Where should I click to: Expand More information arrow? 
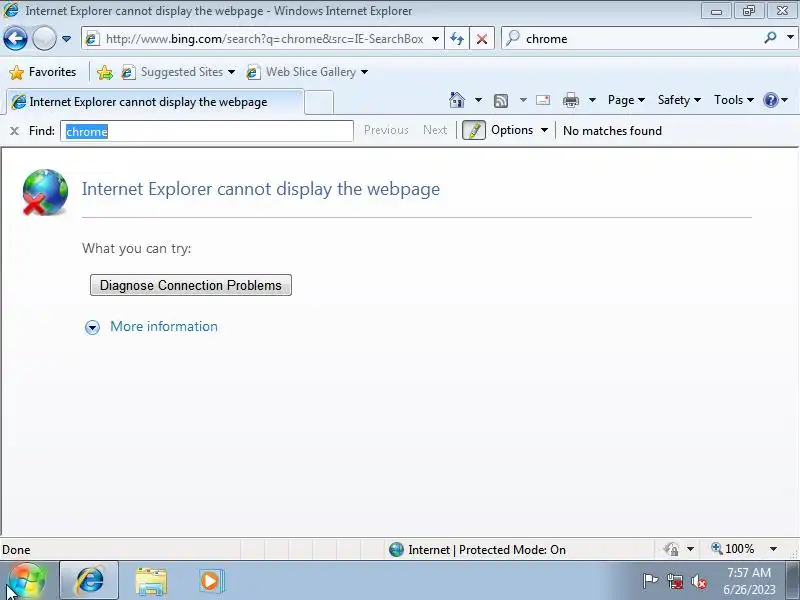coord(92,327)
